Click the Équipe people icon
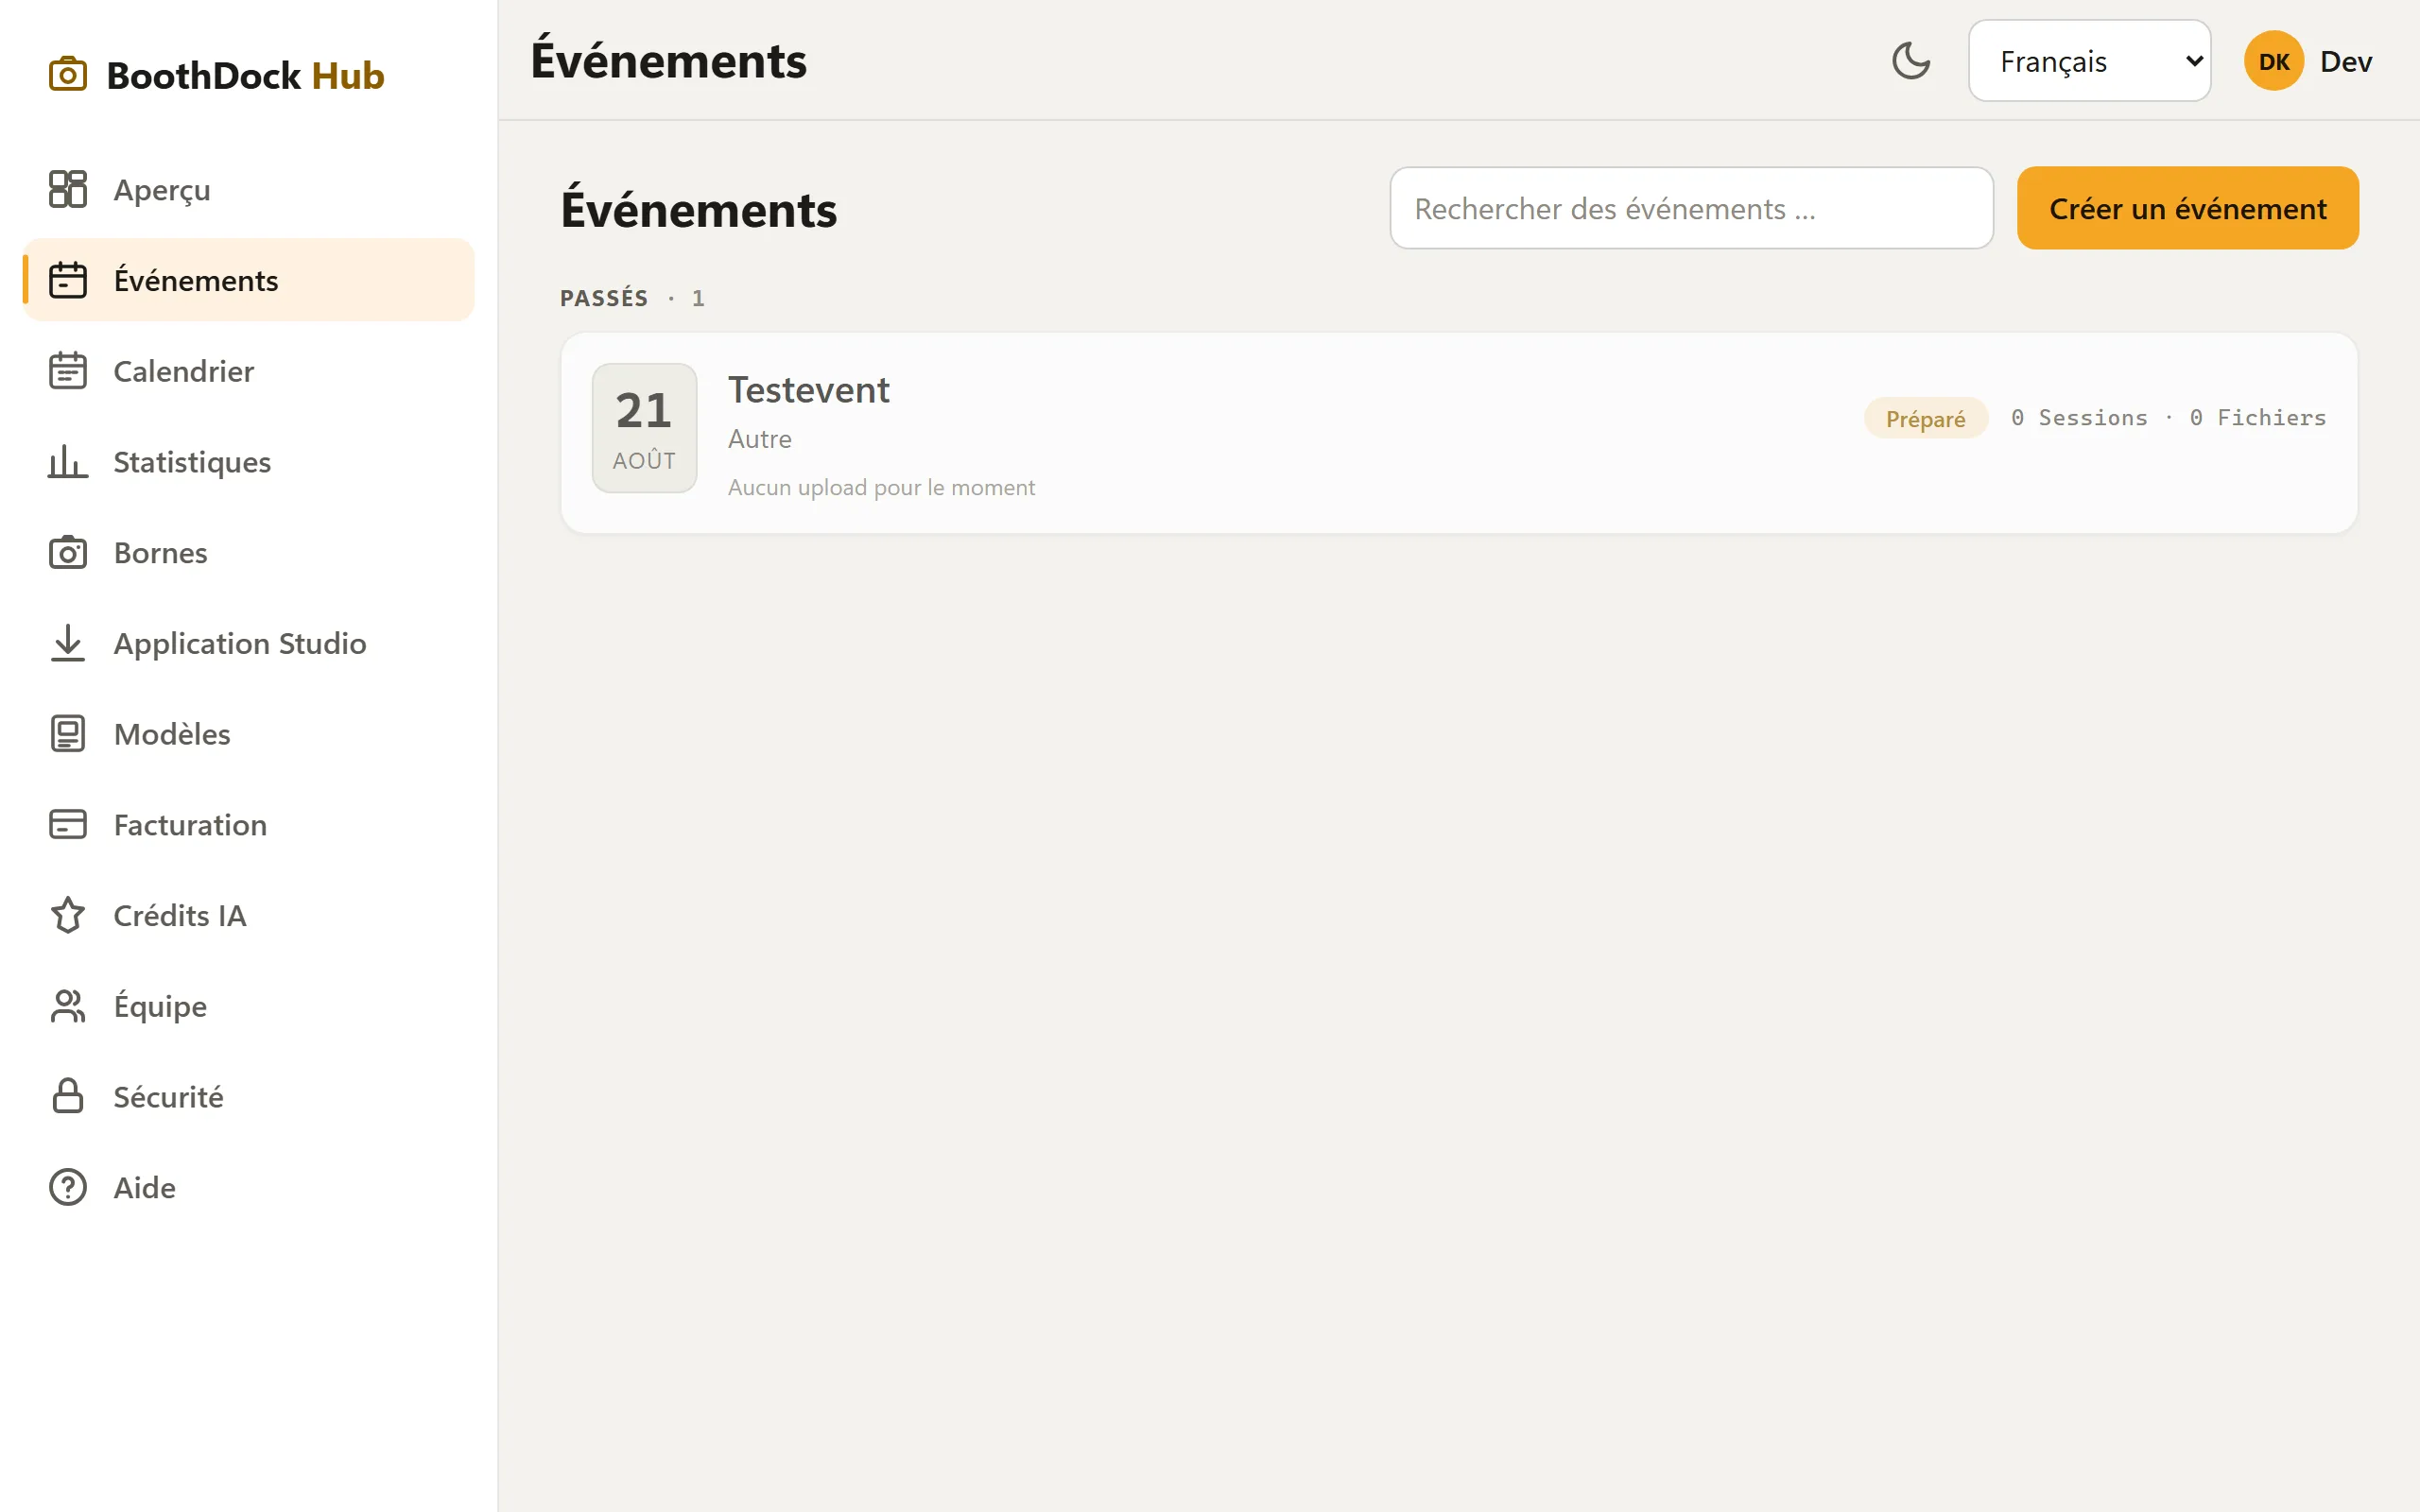Viewport: 2420px width, 1512px height. coord(68,1006)
